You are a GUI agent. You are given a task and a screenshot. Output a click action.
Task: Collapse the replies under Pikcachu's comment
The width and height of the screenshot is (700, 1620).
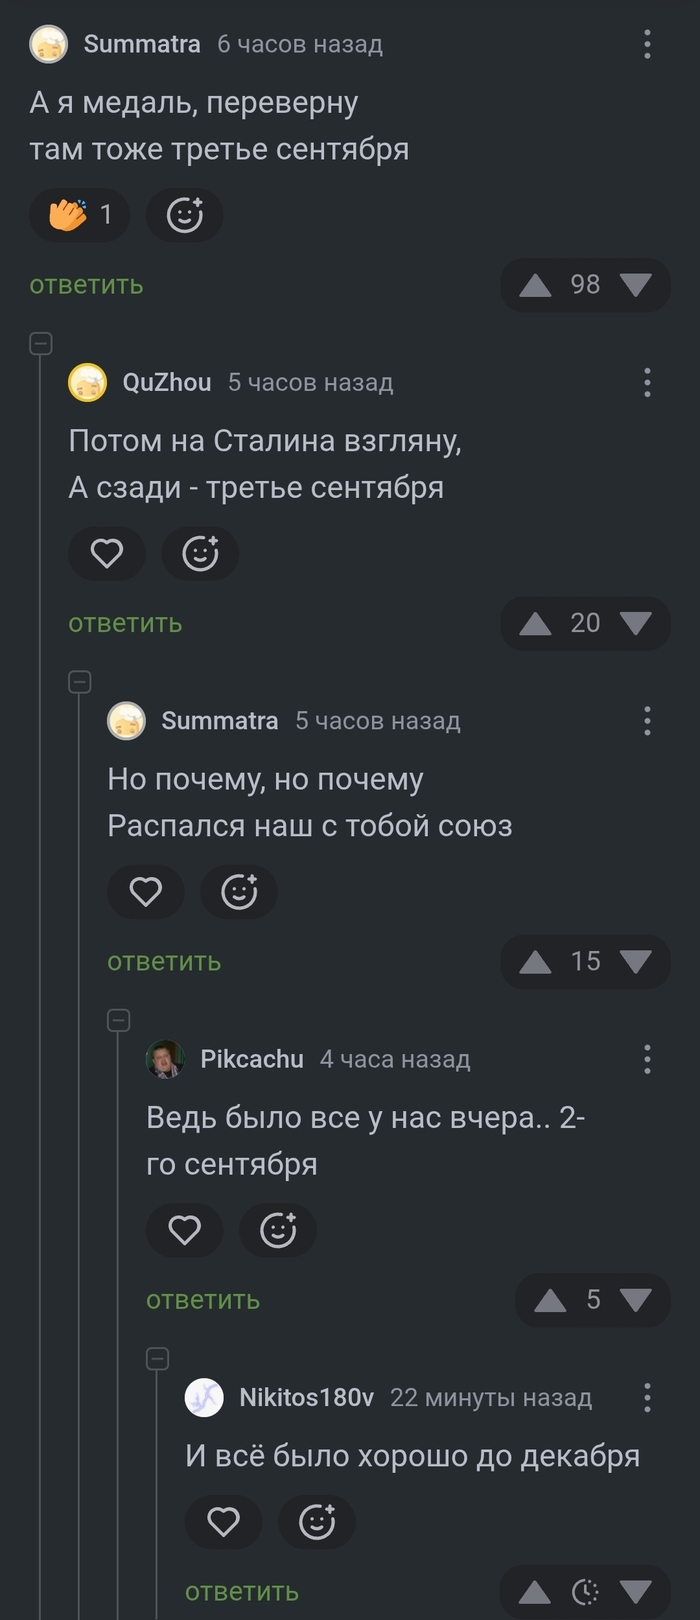[x=157, y=1358]
